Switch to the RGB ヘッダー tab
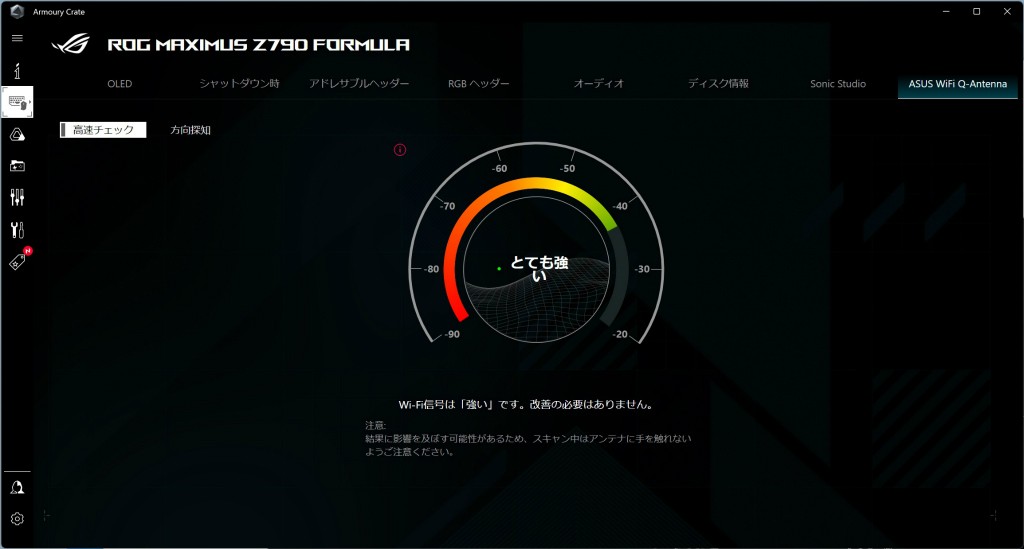 pyautogui.click(x=479, y=84)
